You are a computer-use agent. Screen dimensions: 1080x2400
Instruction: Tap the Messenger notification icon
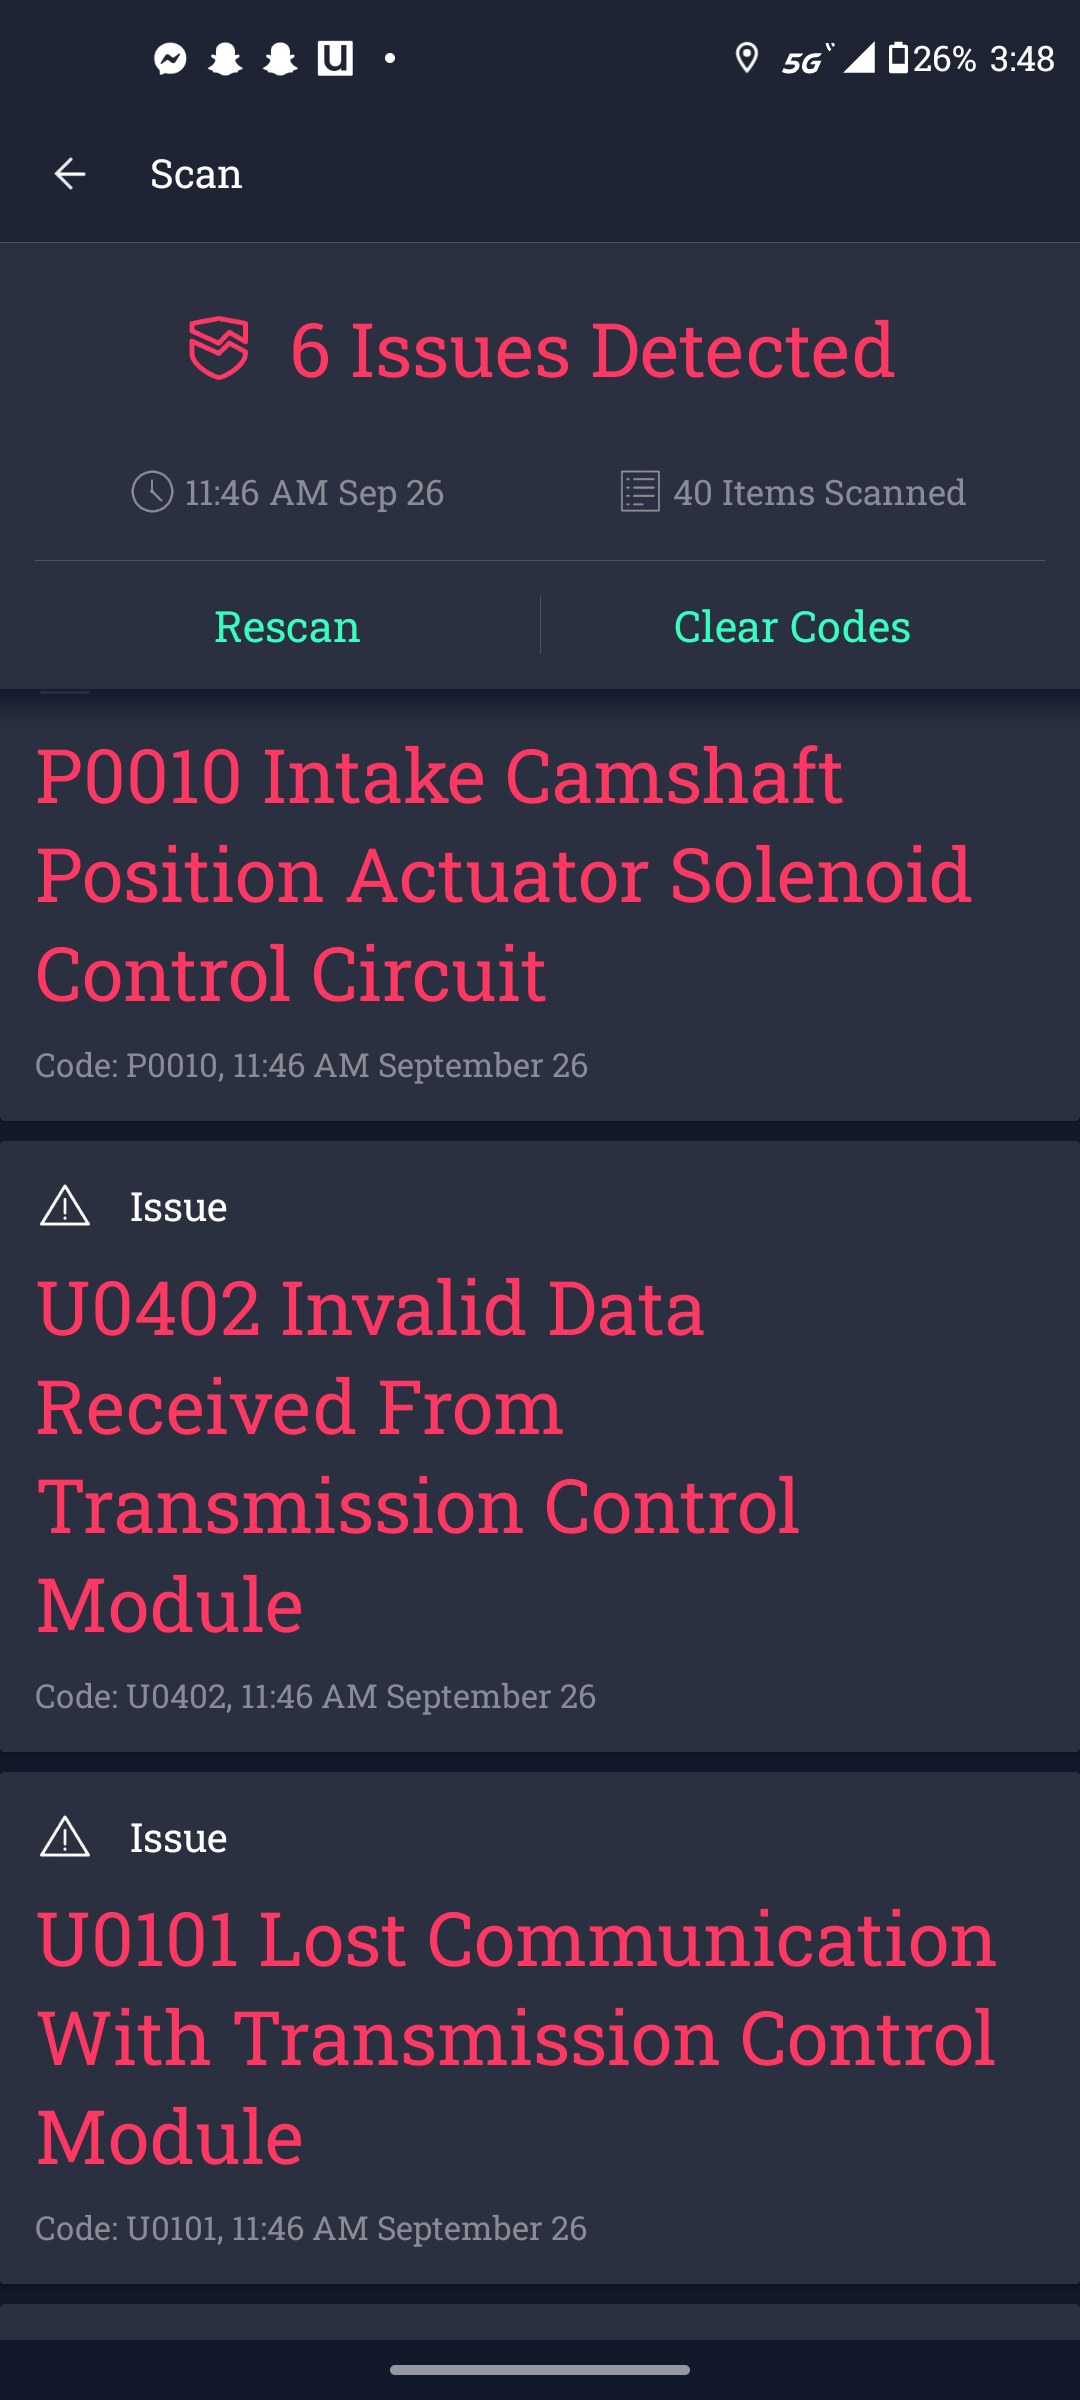[x=171, y=59]
